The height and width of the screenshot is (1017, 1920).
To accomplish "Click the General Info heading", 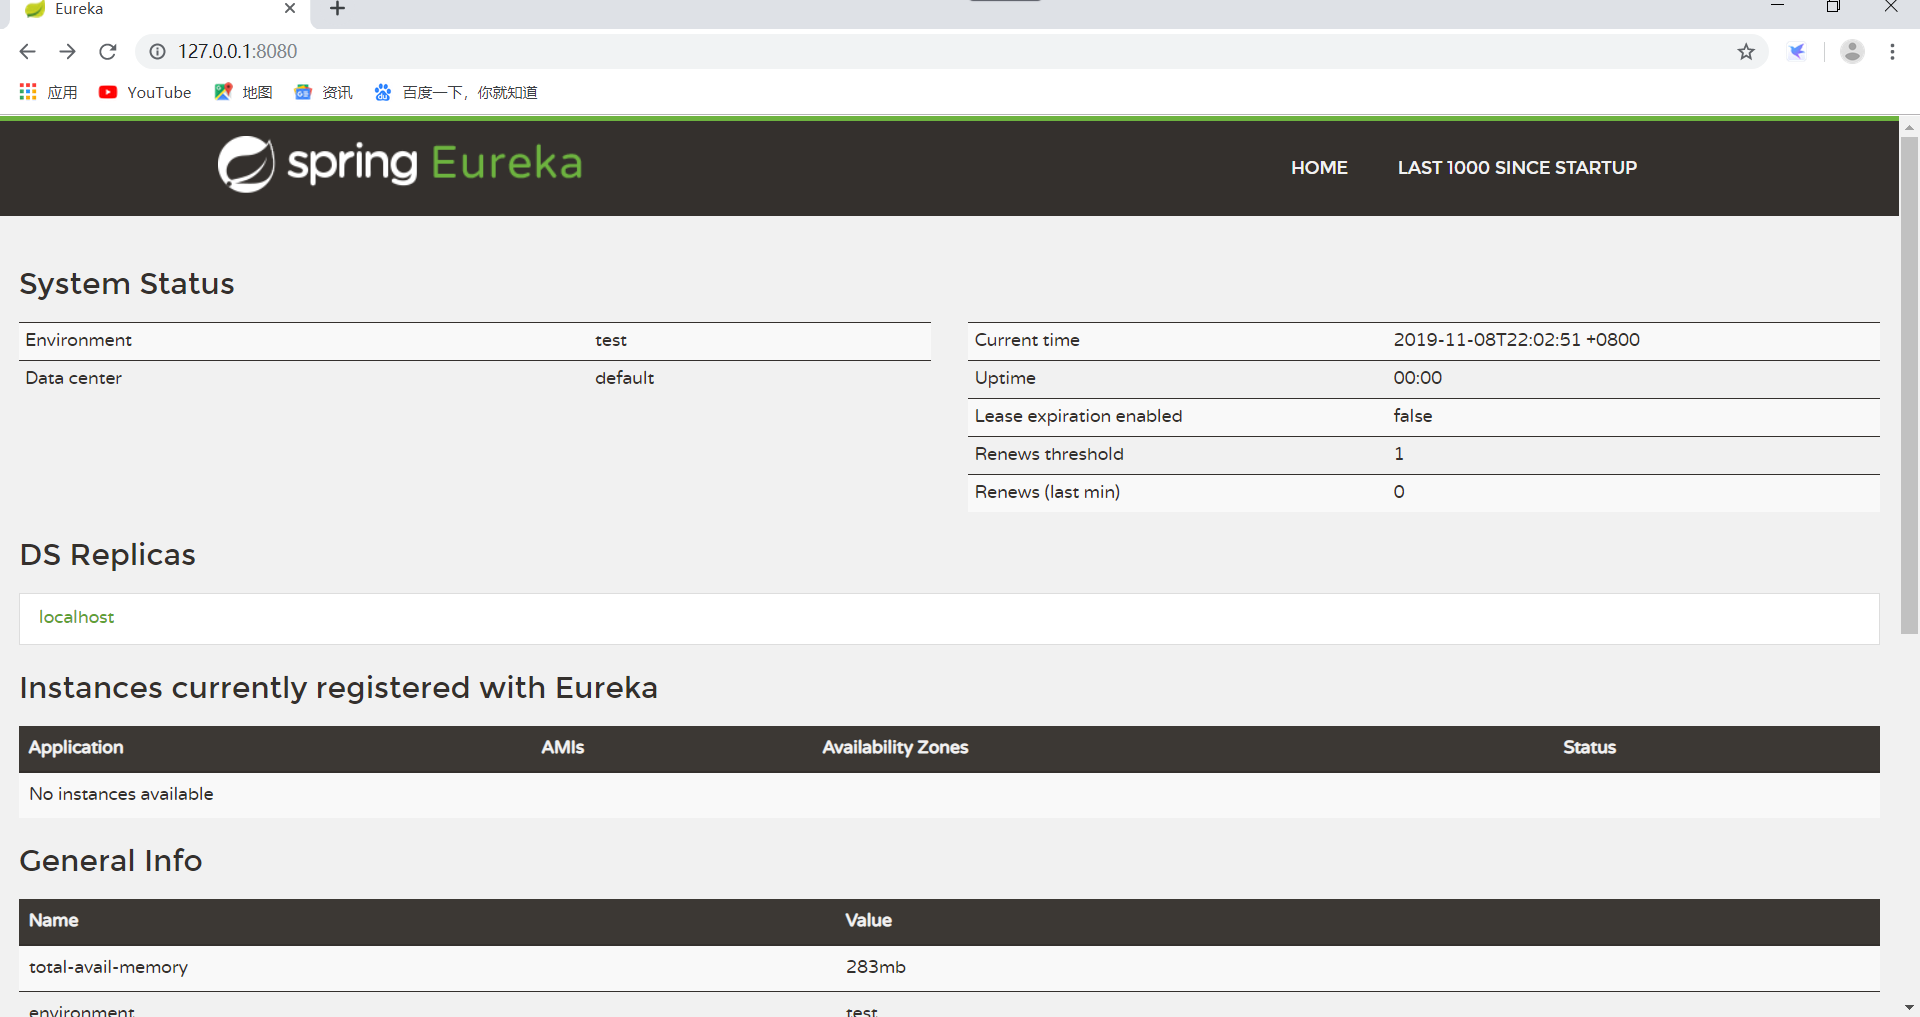I will point(111,861).
